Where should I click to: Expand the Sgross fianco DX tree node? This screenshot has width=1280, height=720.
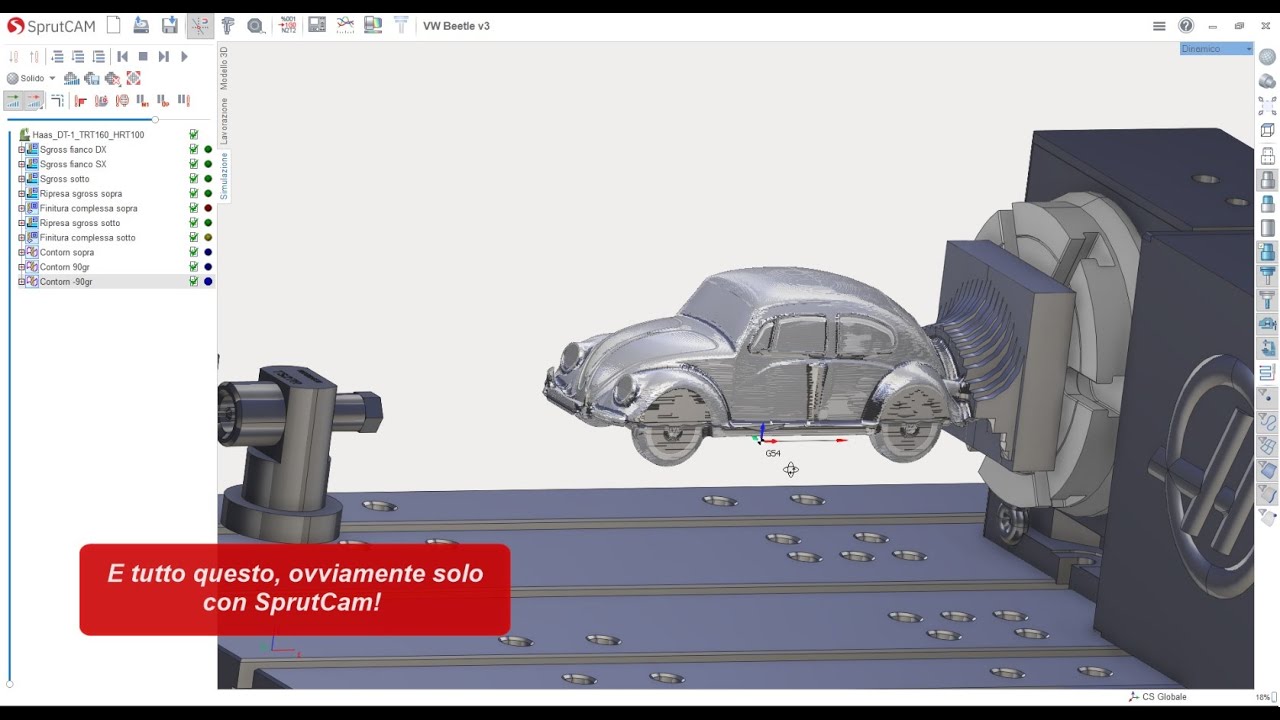pyautogui.click(x=21, y=150)
